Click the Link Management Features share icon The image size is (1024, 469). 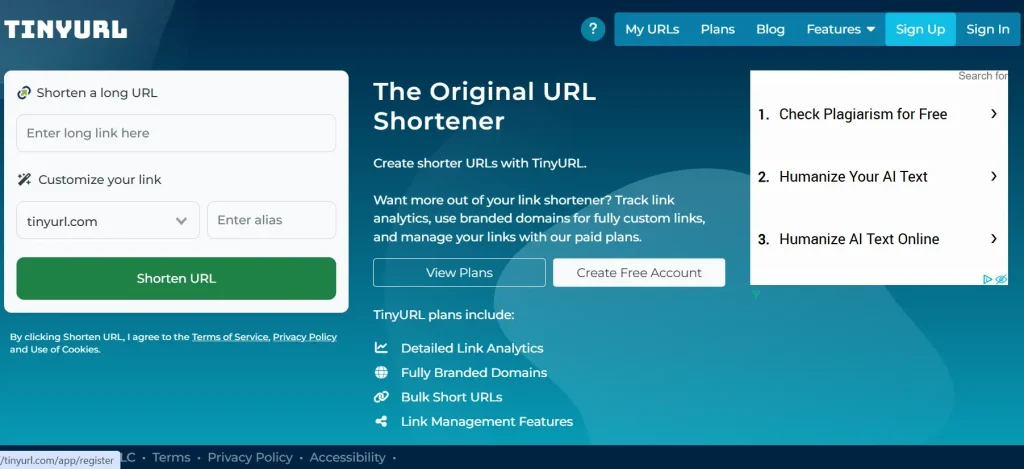(381, 421)
